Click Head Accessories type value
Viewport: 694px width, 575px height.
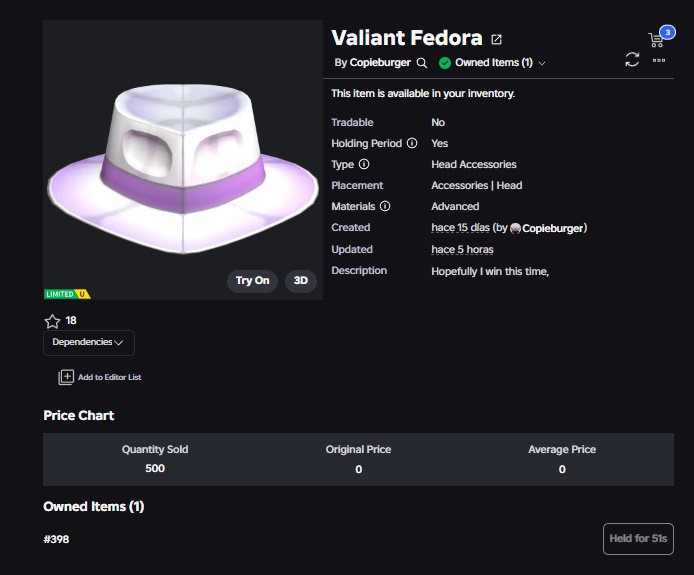tap(474, 164)
